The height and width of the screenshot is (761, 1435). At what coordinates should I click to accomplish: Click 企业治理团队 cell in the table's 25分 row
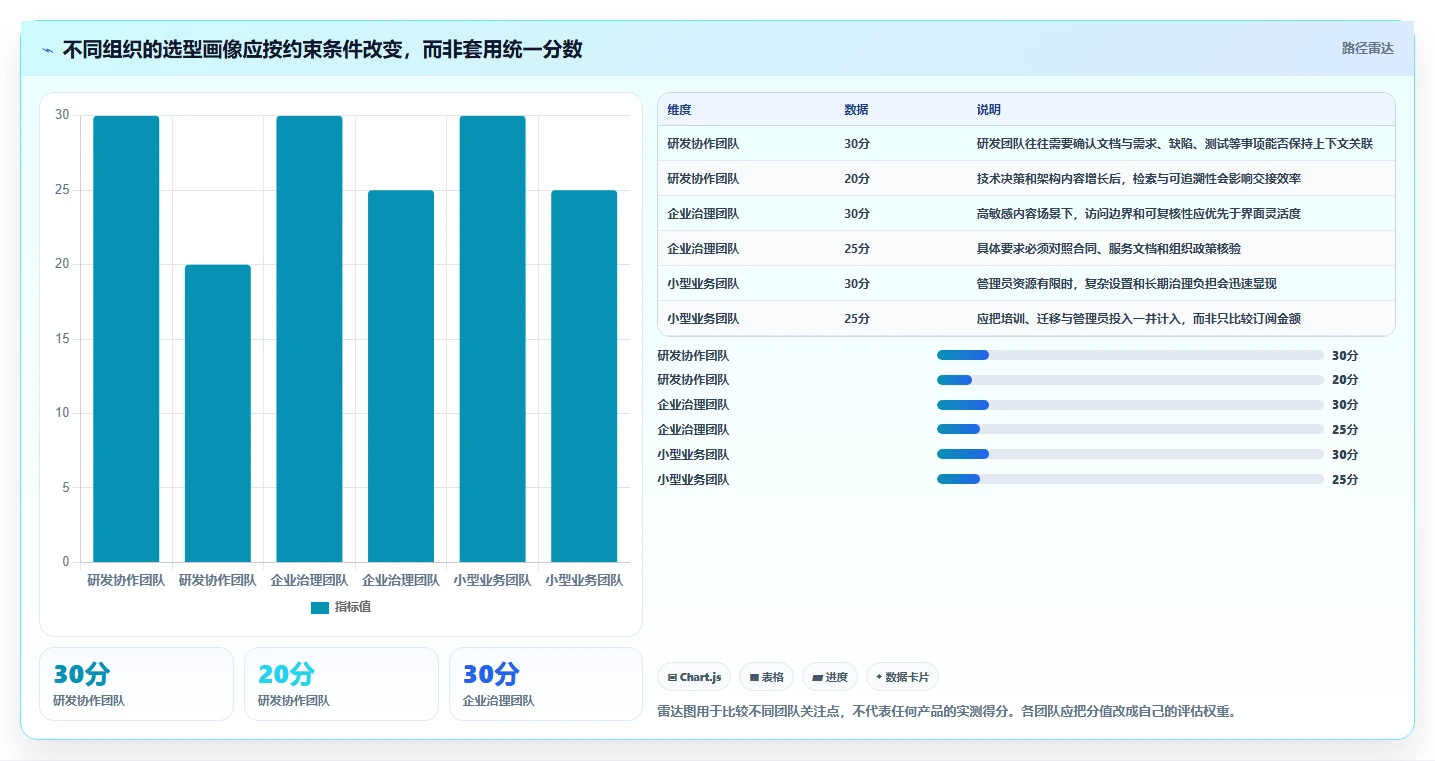coord(703,249)
